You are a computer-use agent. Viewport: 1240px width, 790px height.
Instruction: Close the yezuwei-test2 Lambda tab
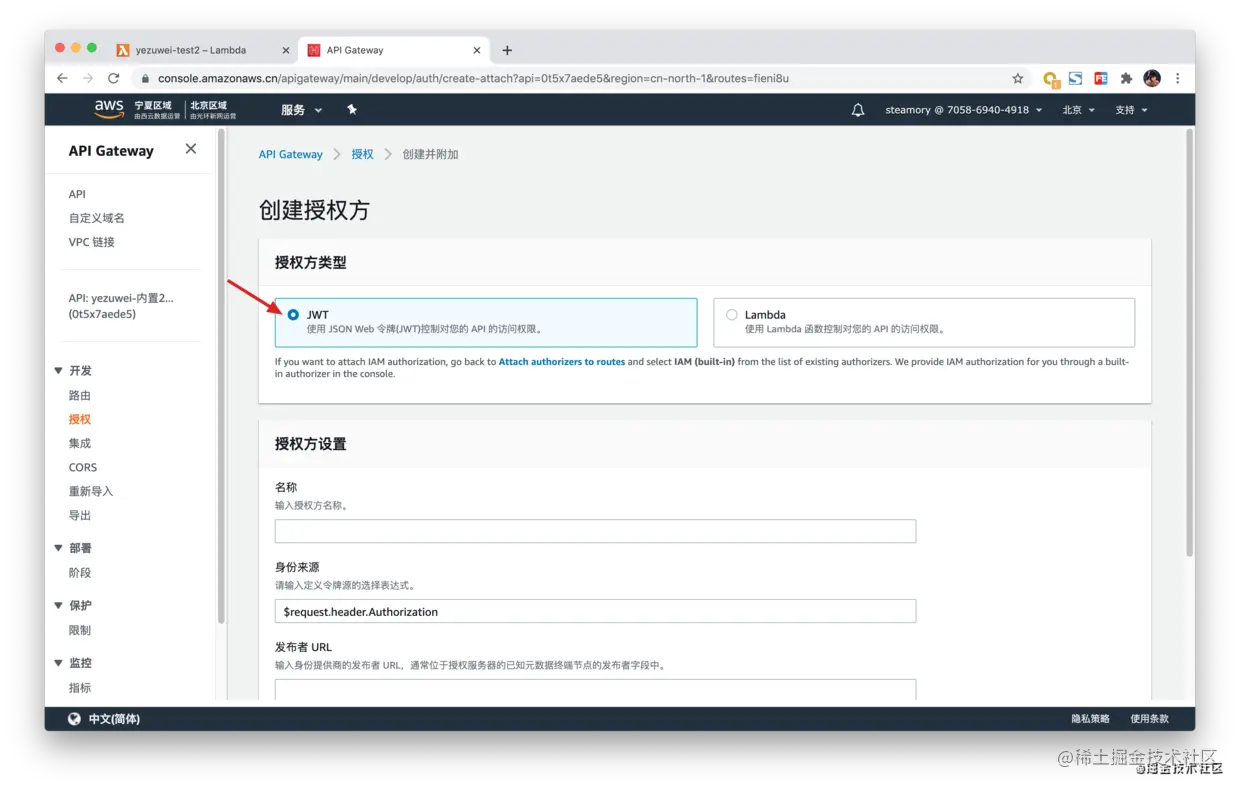[285, 50]
